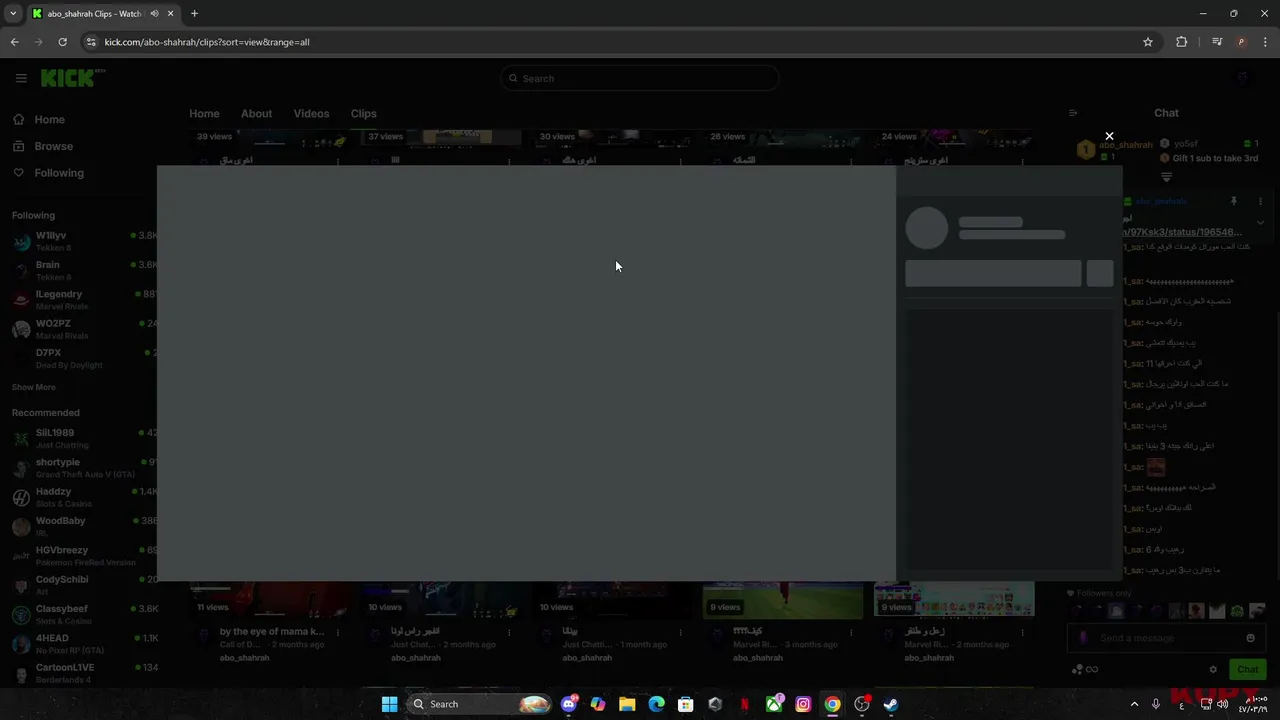Switch to channel Home tab

[x=204, y=114]
